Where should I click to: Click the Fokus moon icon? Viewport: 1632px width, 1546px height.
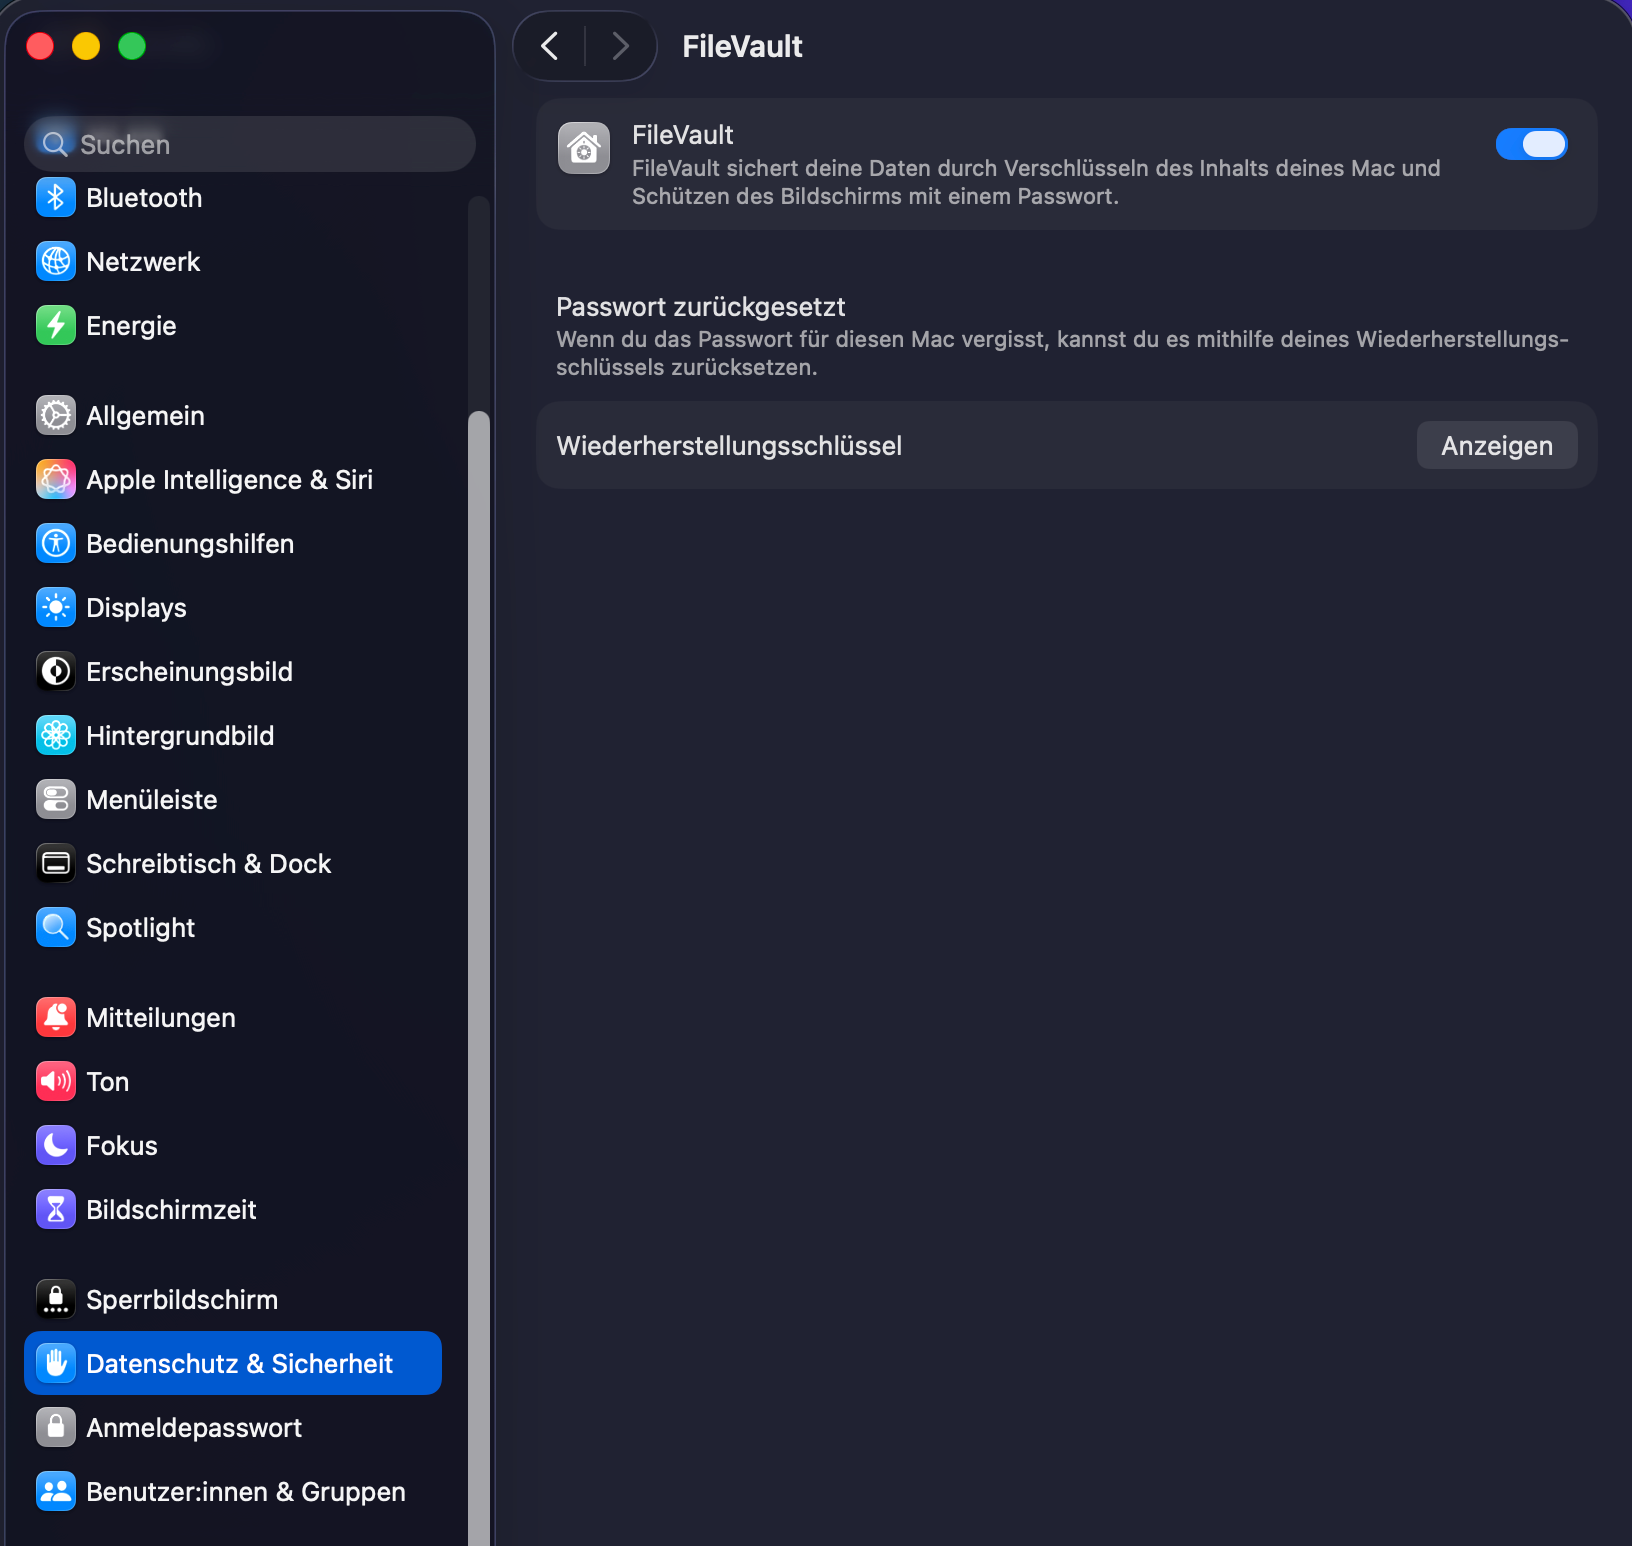pyautogui.click(x=56, y=1146)
